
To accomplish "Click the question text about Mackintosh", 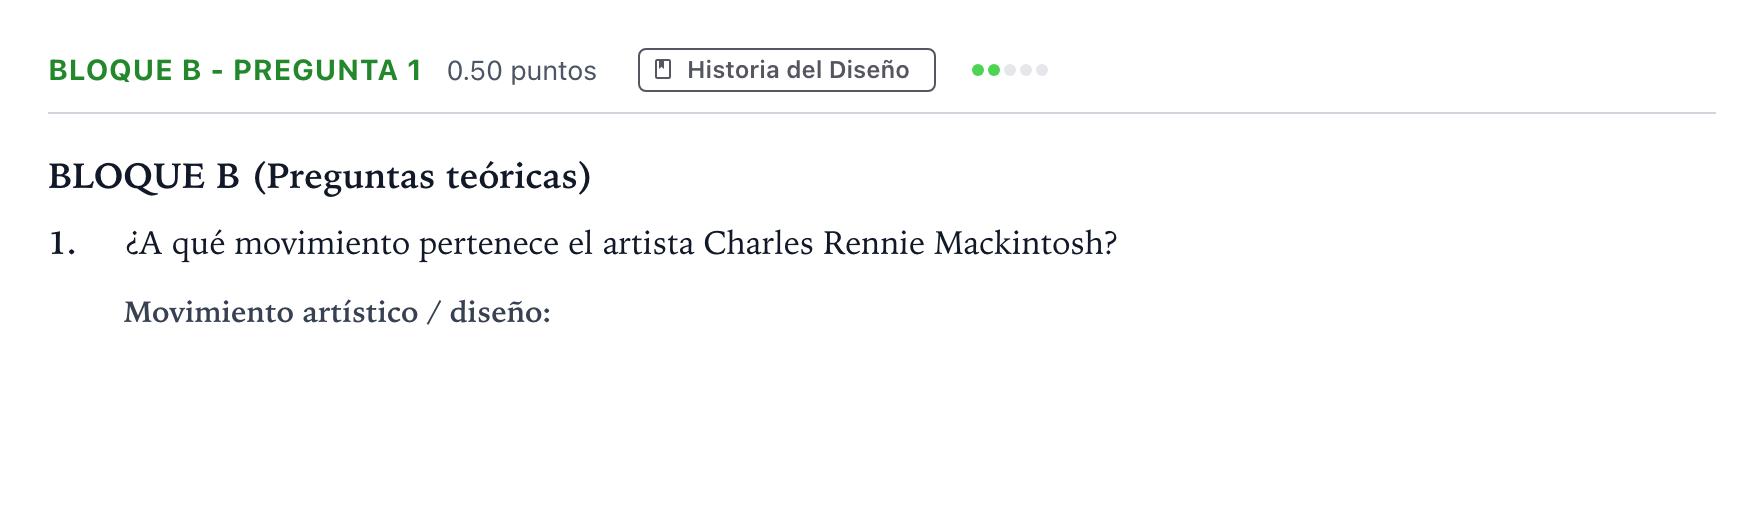I will coord(620,244).
